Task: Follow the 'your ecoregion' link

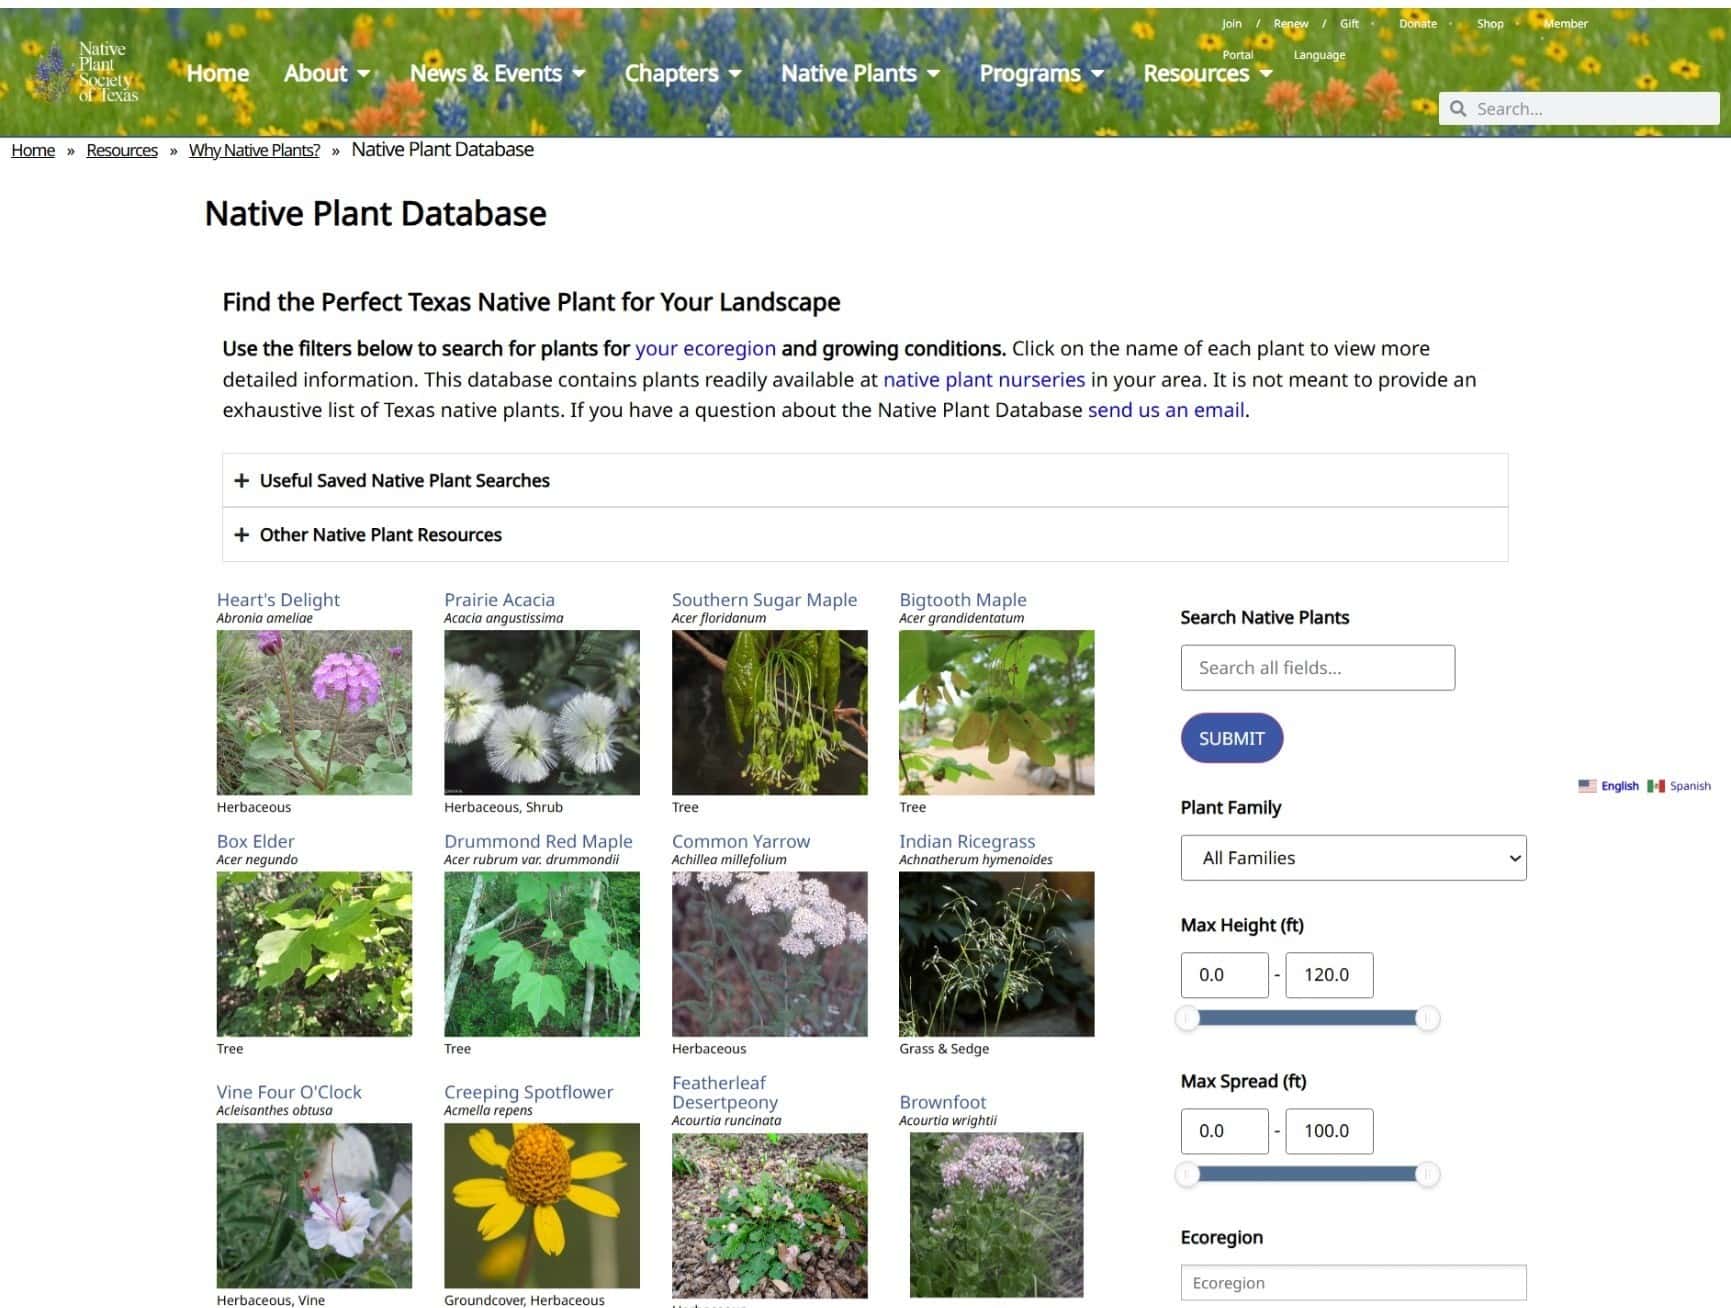Action: pos(705,348)
